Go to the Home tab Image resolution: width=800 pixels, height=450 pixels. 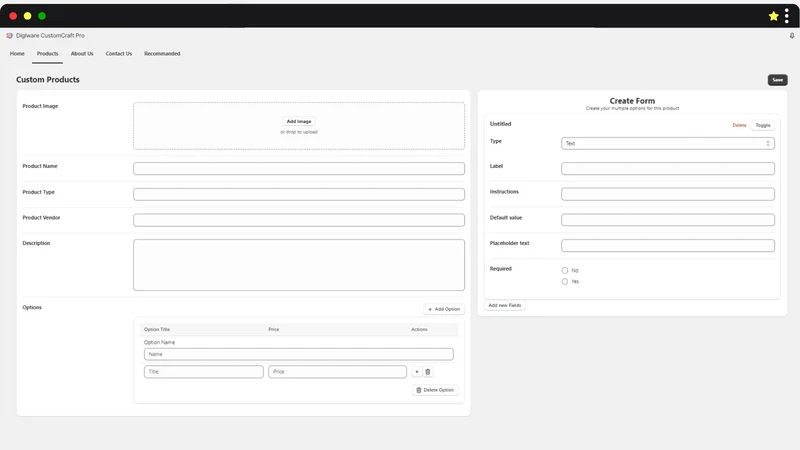pos(17,54)
